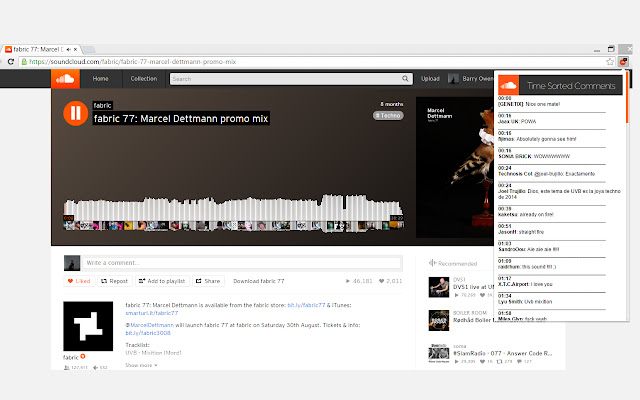Screen dimensions: 640x400
Task: Click the Write a comment field
Action: coord(242,262)
